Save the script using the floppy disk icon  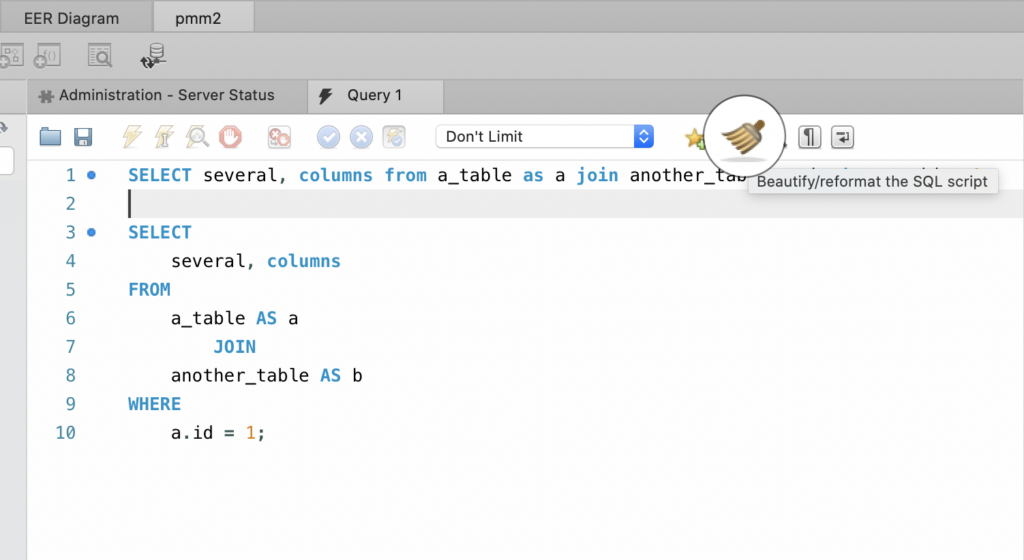pyautogui.click(x=83, y=137)
